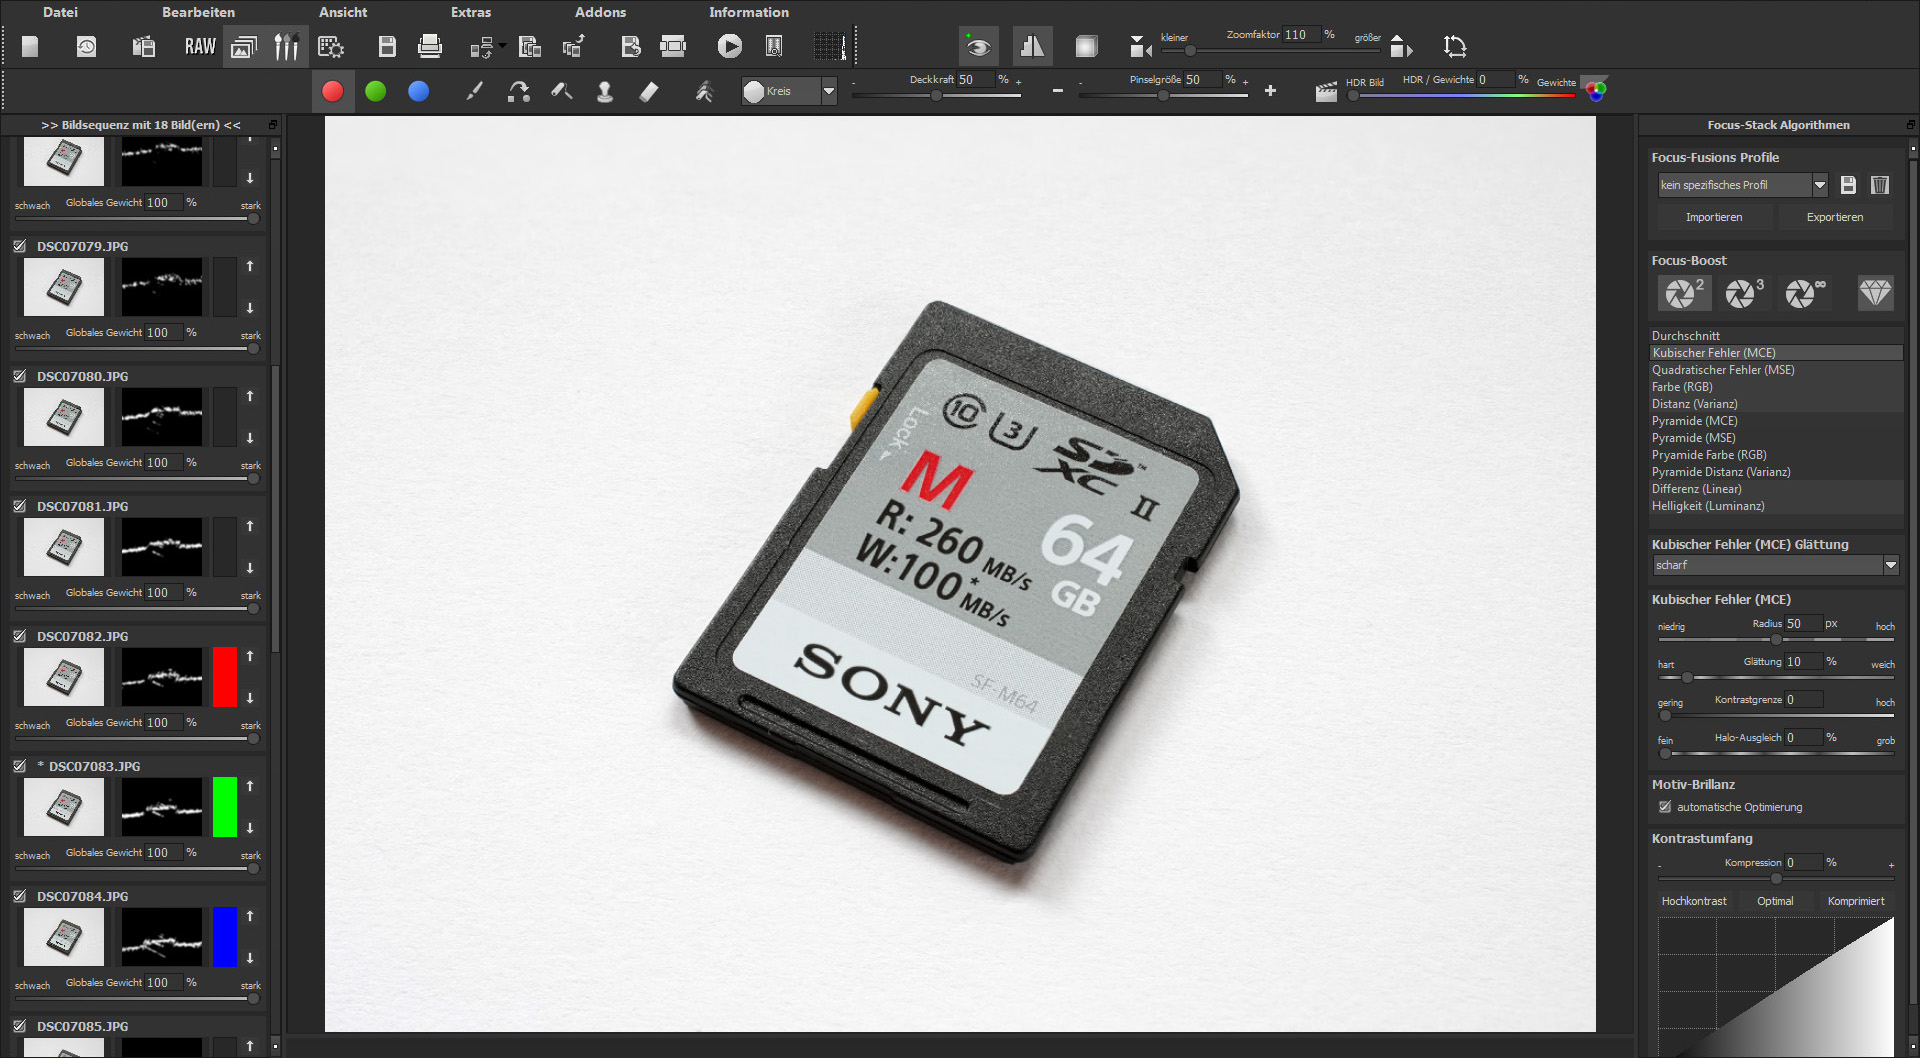Uncheck the DSC07080.JPG image checkbox
Viewport: 1920px width, 1058px height.
(20, 376)
